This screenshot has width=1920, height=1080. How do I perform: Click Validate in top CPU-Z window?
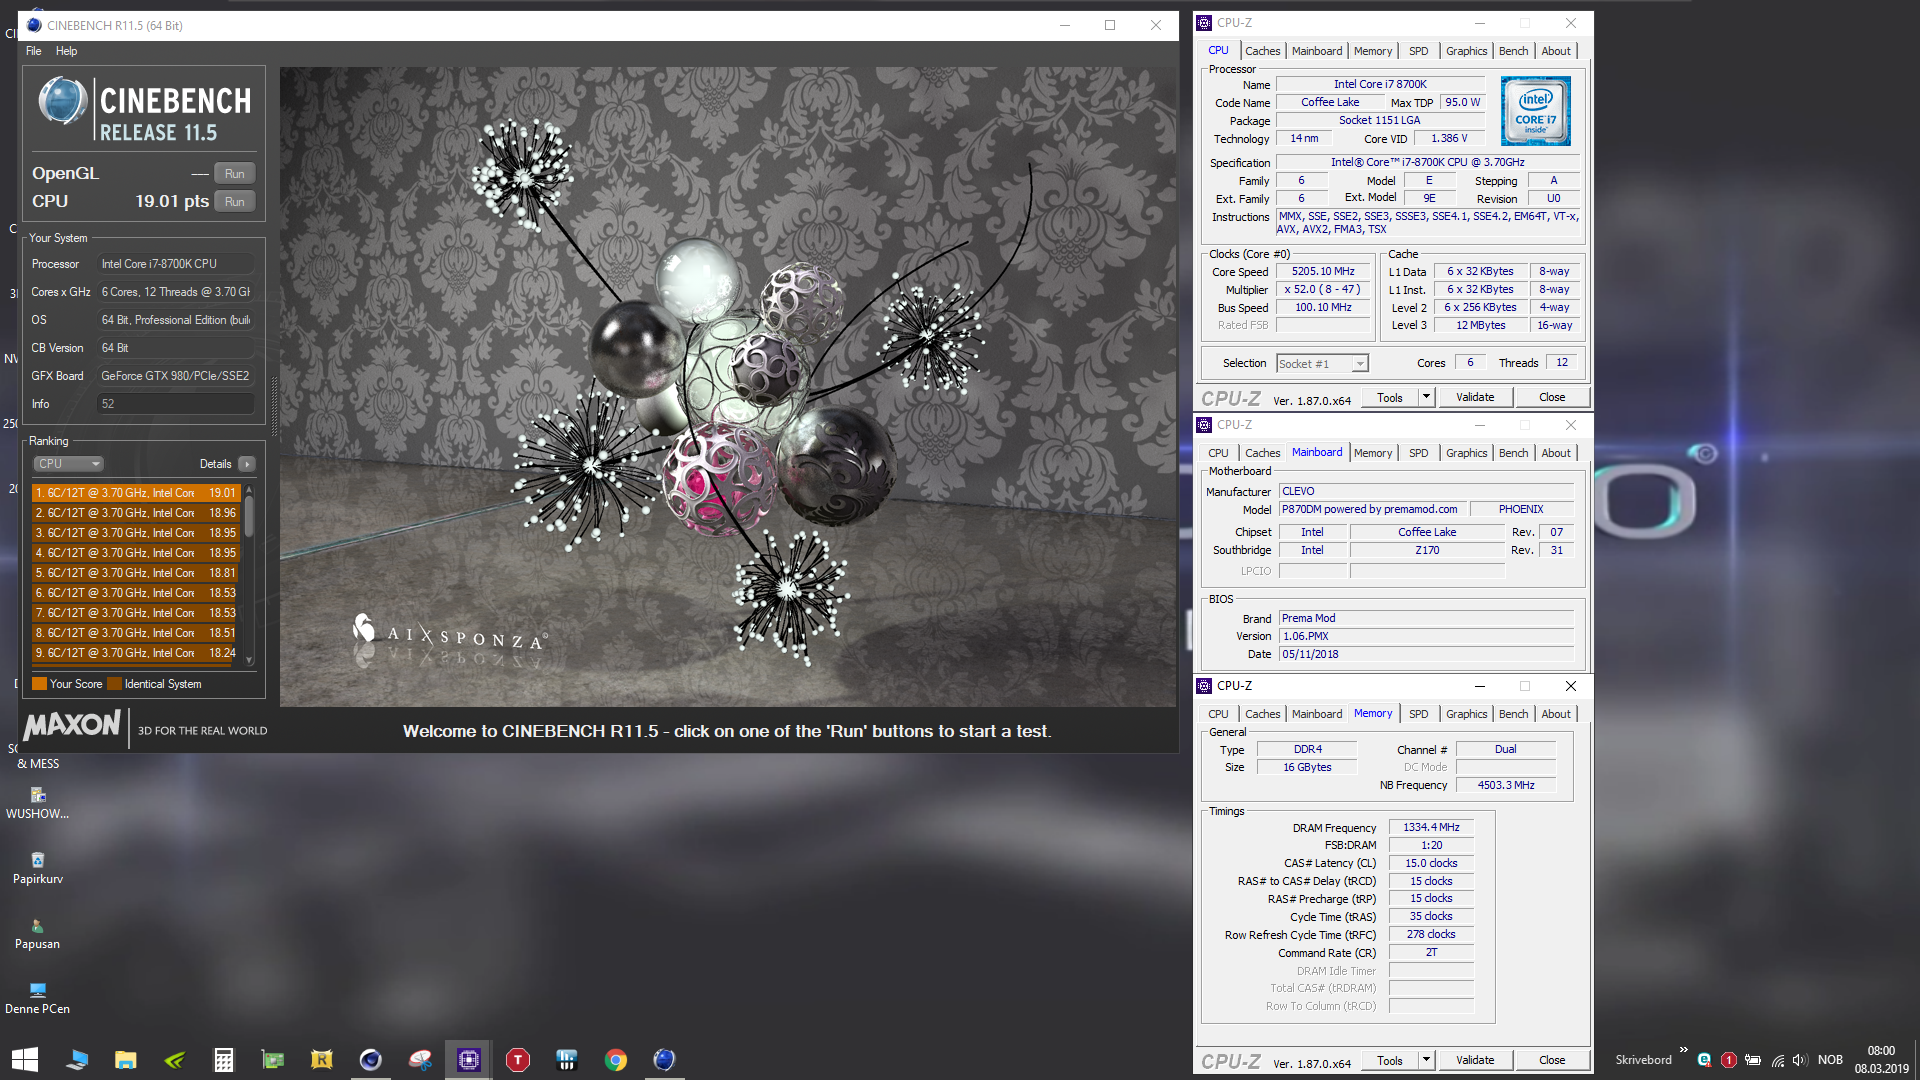1475,397
